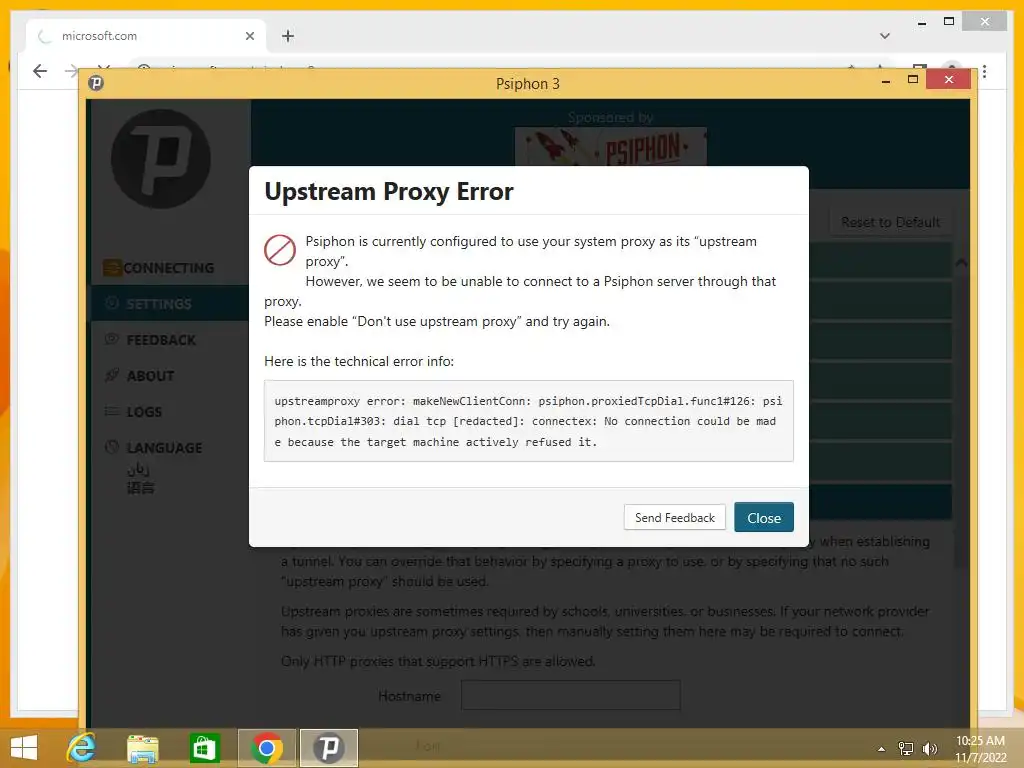Show hidden system tray icons
Viewport: 1024px width, 768px height.
[x=881, y=749]
